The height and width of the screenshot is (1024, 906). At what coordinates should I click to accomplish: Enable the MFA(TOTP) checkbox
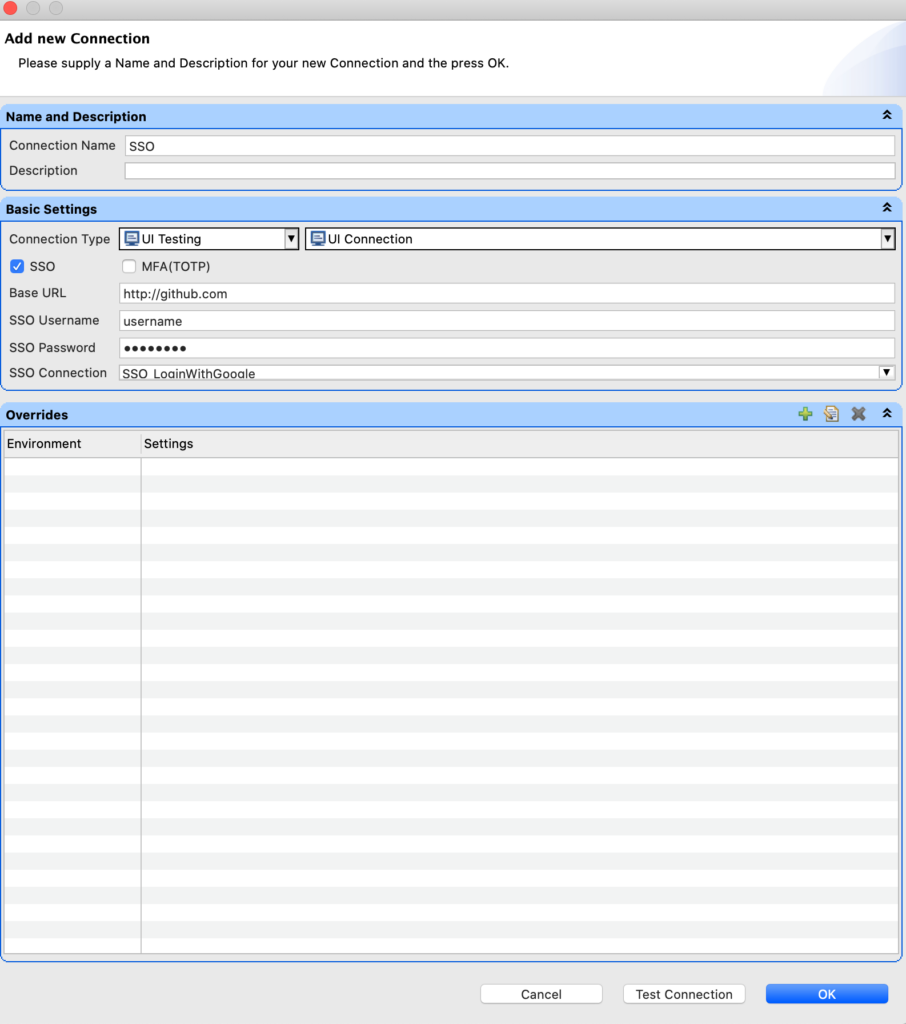tap(129, 266)
